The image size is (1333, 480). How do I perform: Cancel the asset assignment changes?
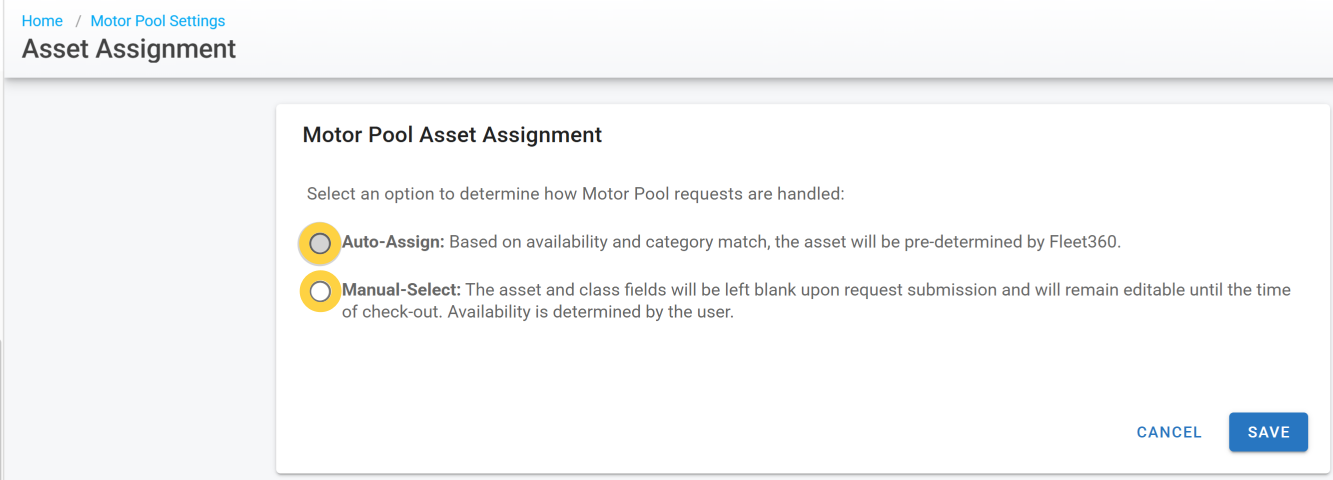tap(1169, 432)
